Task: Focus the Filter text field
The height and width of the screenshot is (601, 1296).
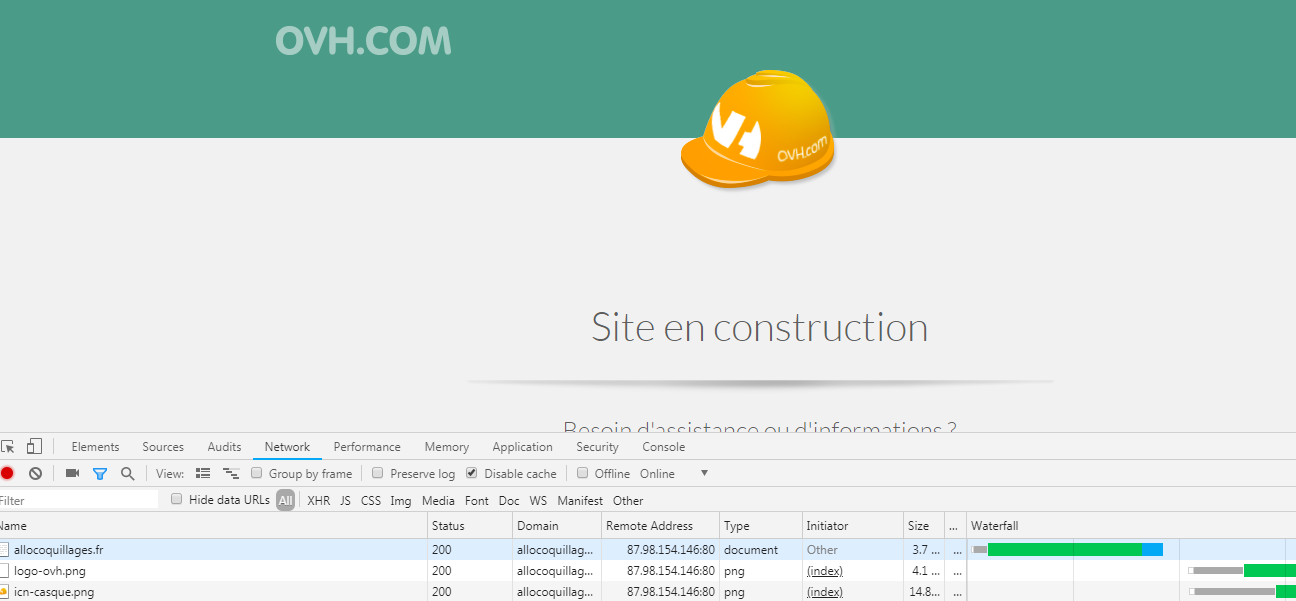Action: coord(79,500)
